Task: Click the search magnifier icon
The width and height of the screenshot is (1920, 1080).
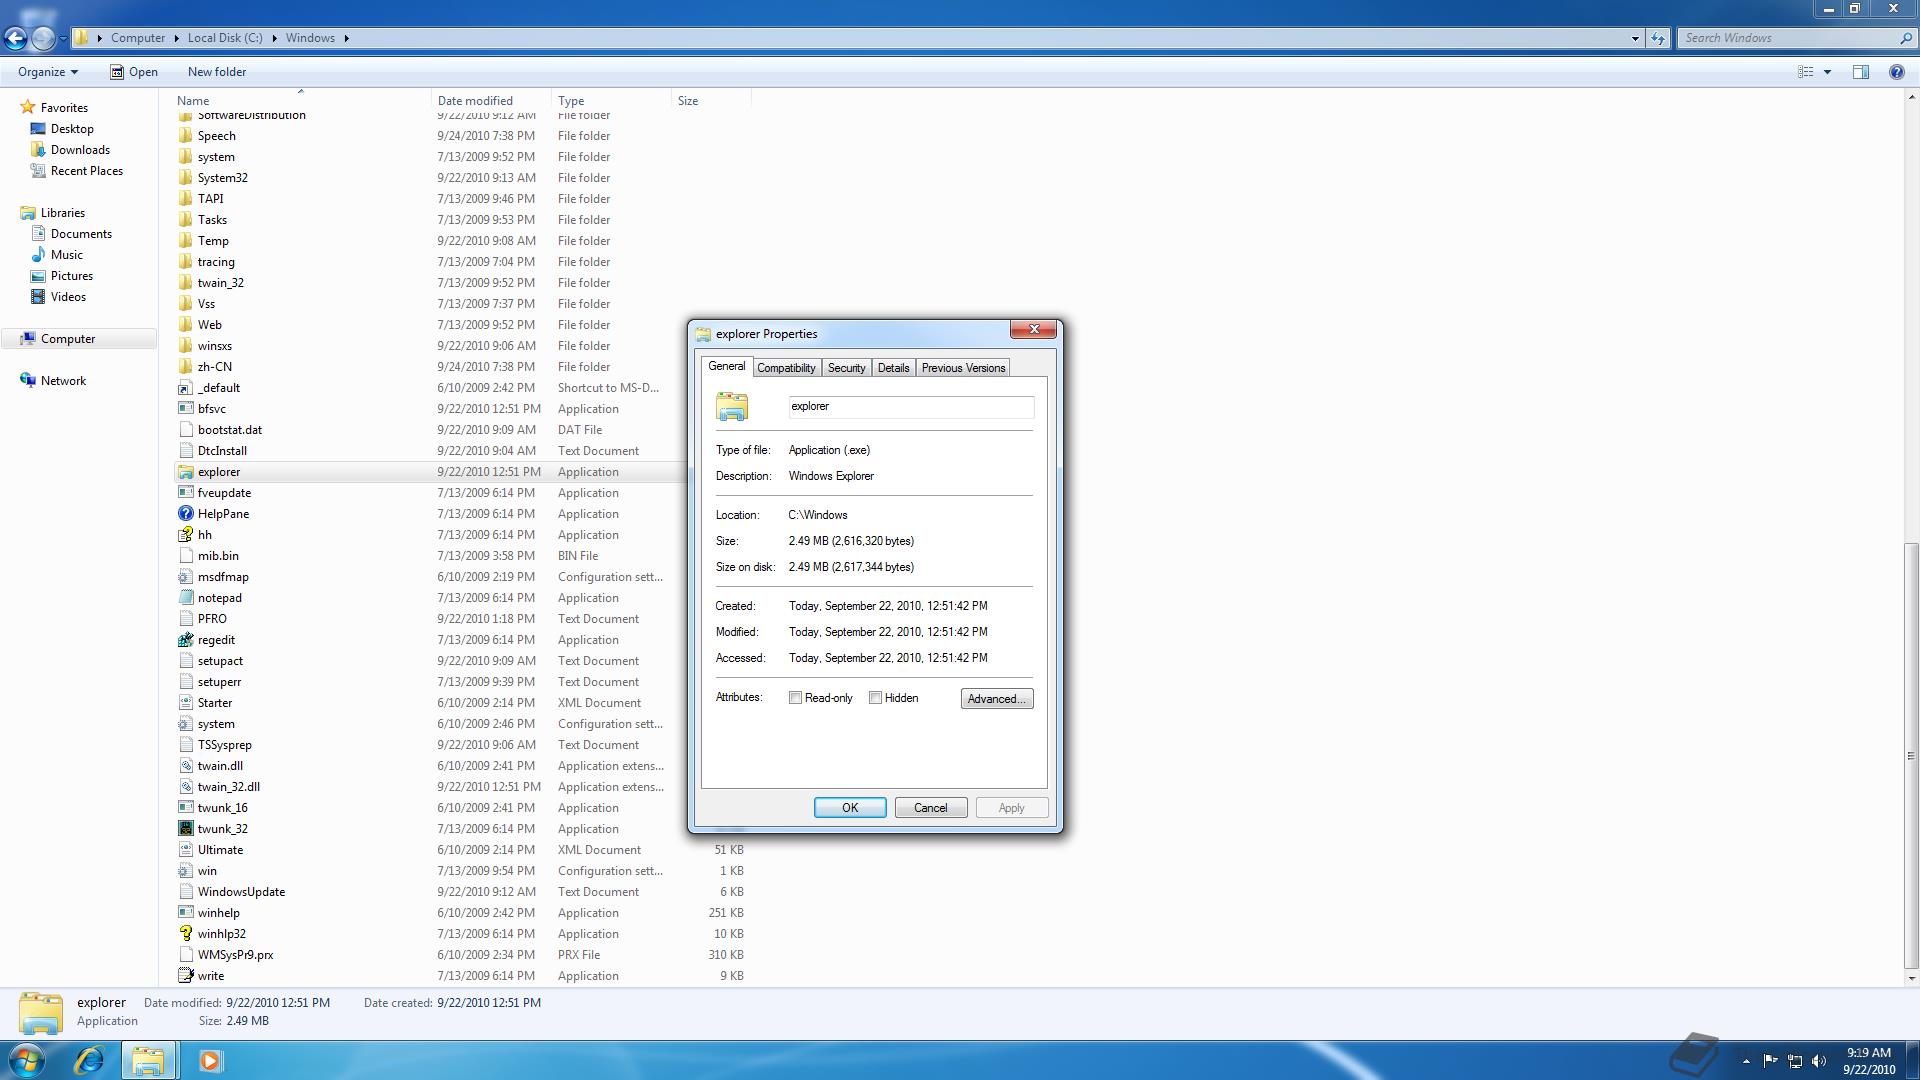Action: click(x=1905, y=38)
